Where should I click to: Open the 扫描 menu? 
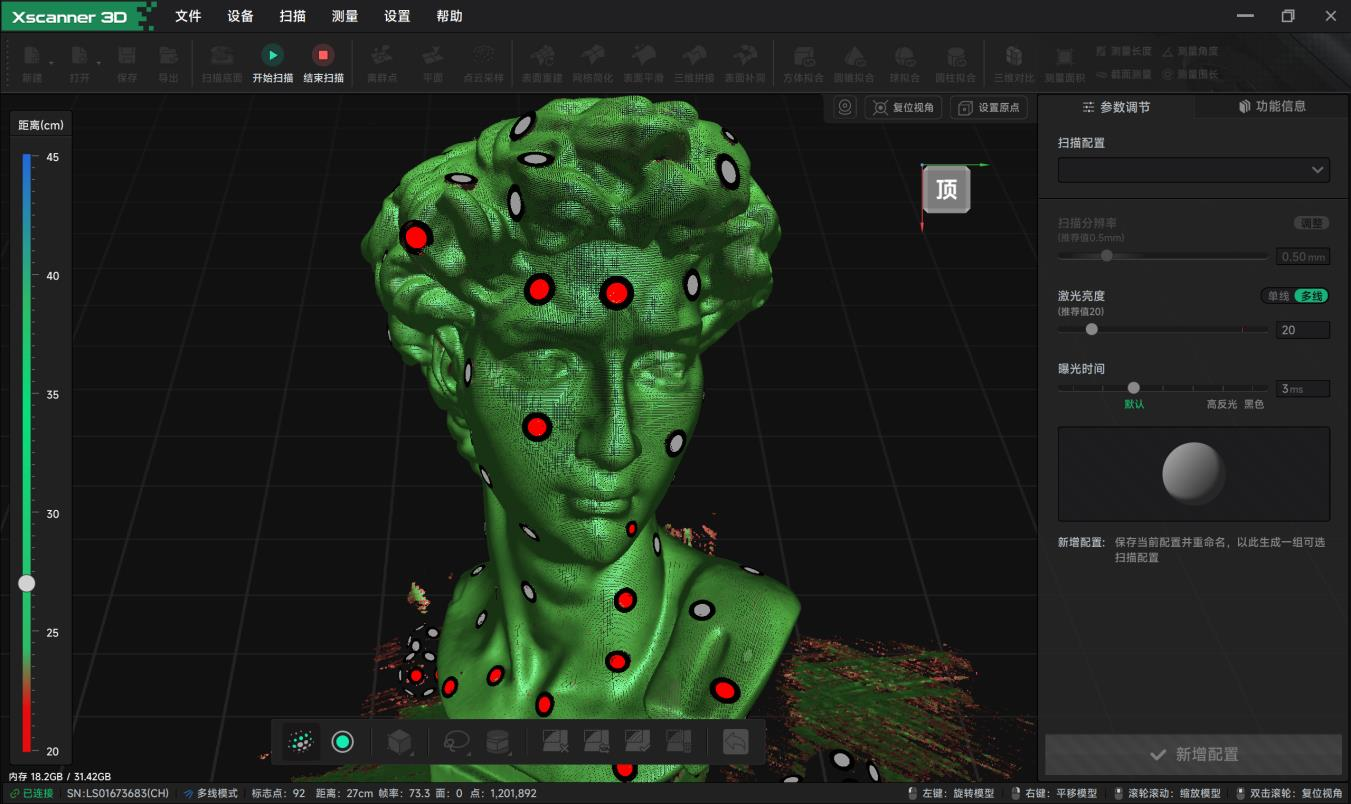292,16
